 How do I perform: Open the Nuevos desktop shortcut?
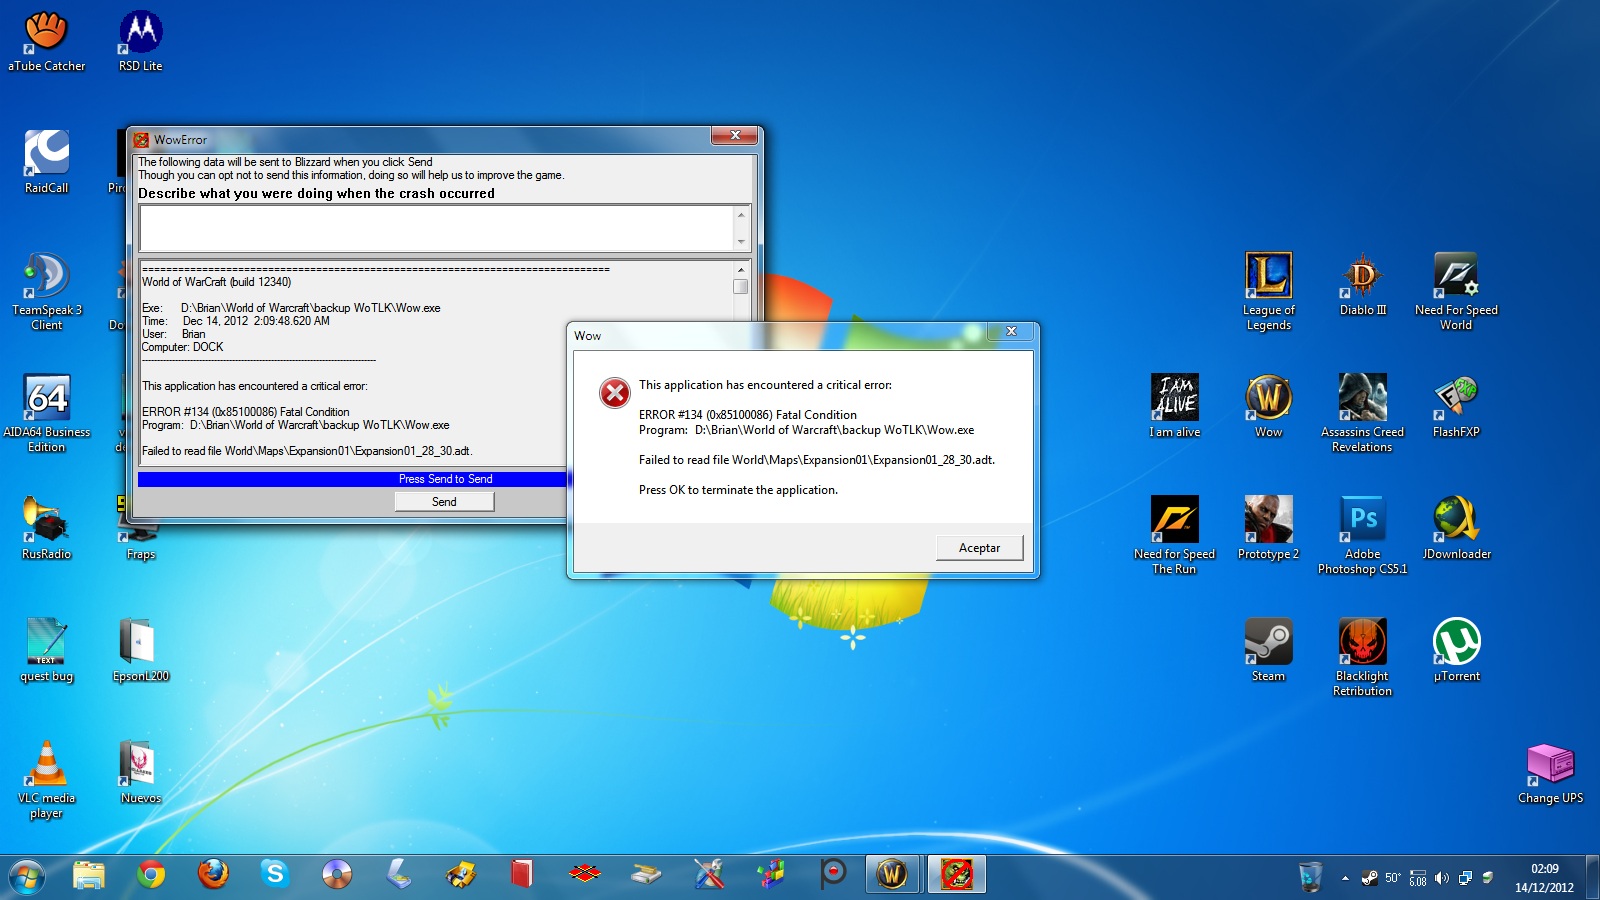[141, 772]
